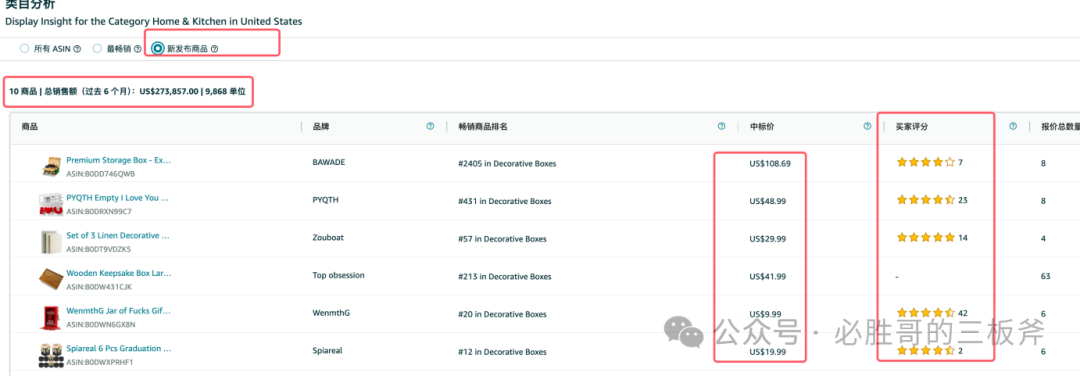Open Spiareal 6 Pcs Graduation link
Viewport: 1080px width, 376px height.
118,348
